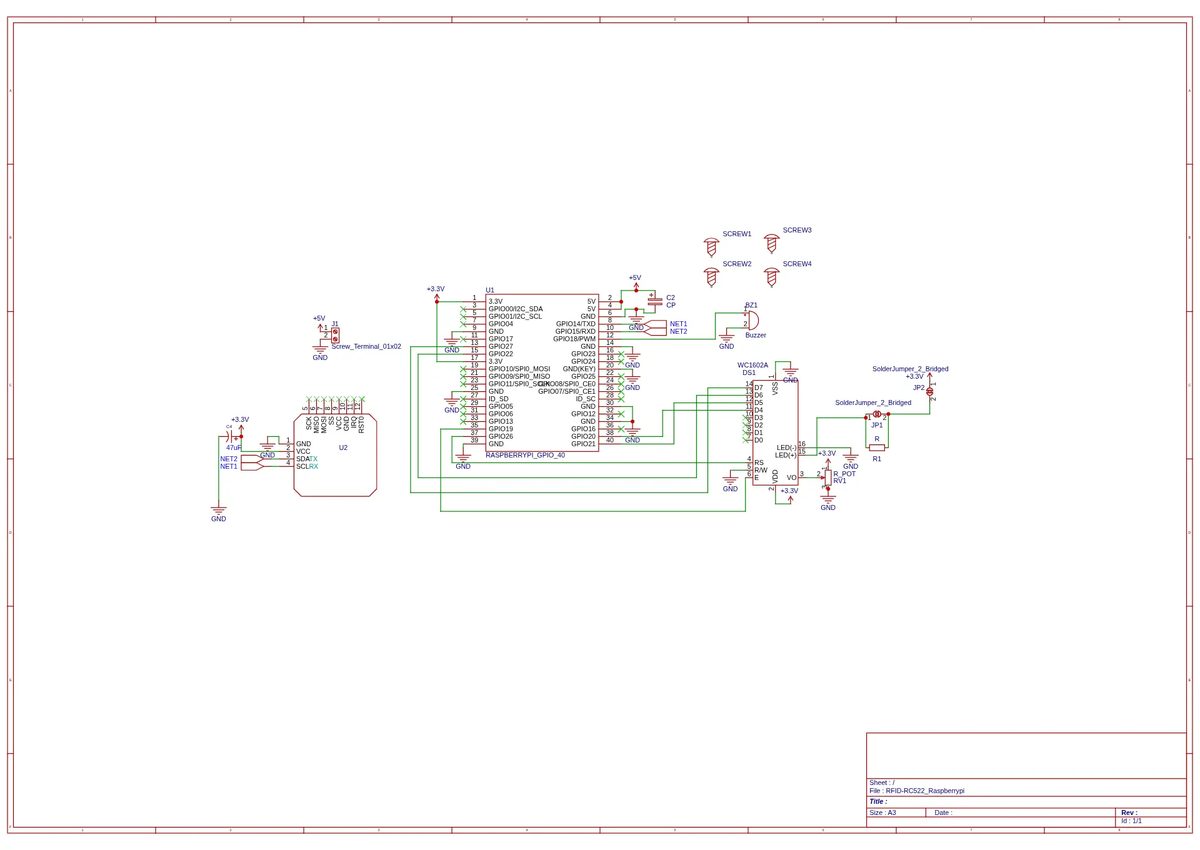Click the WC1602A value label
This screenshot has width=1200, height=850.
tap(752, 365)
